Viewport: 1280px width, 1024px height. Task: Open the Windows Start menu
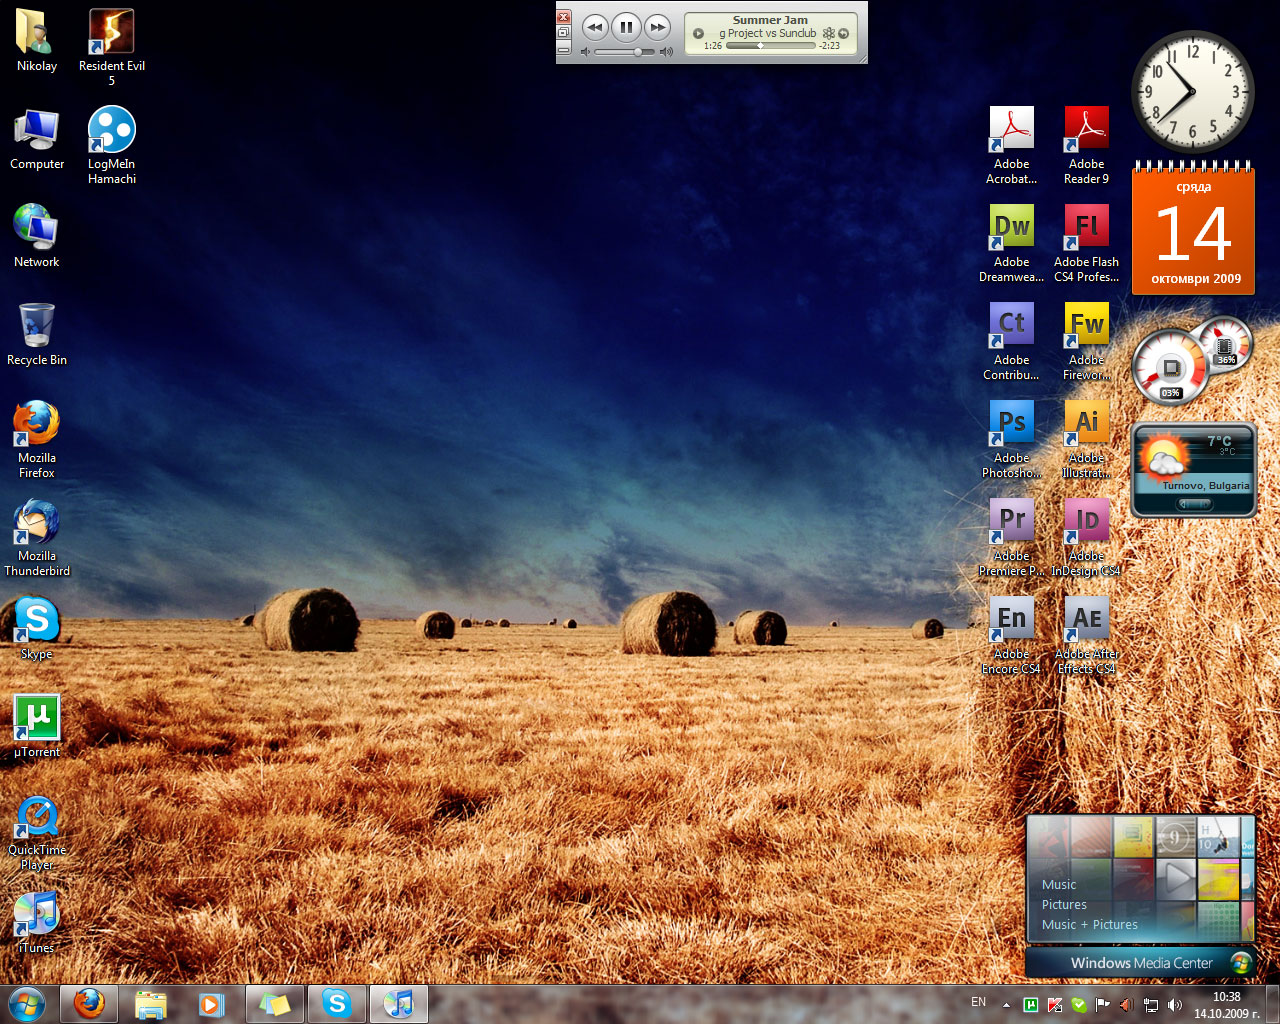26,1003
